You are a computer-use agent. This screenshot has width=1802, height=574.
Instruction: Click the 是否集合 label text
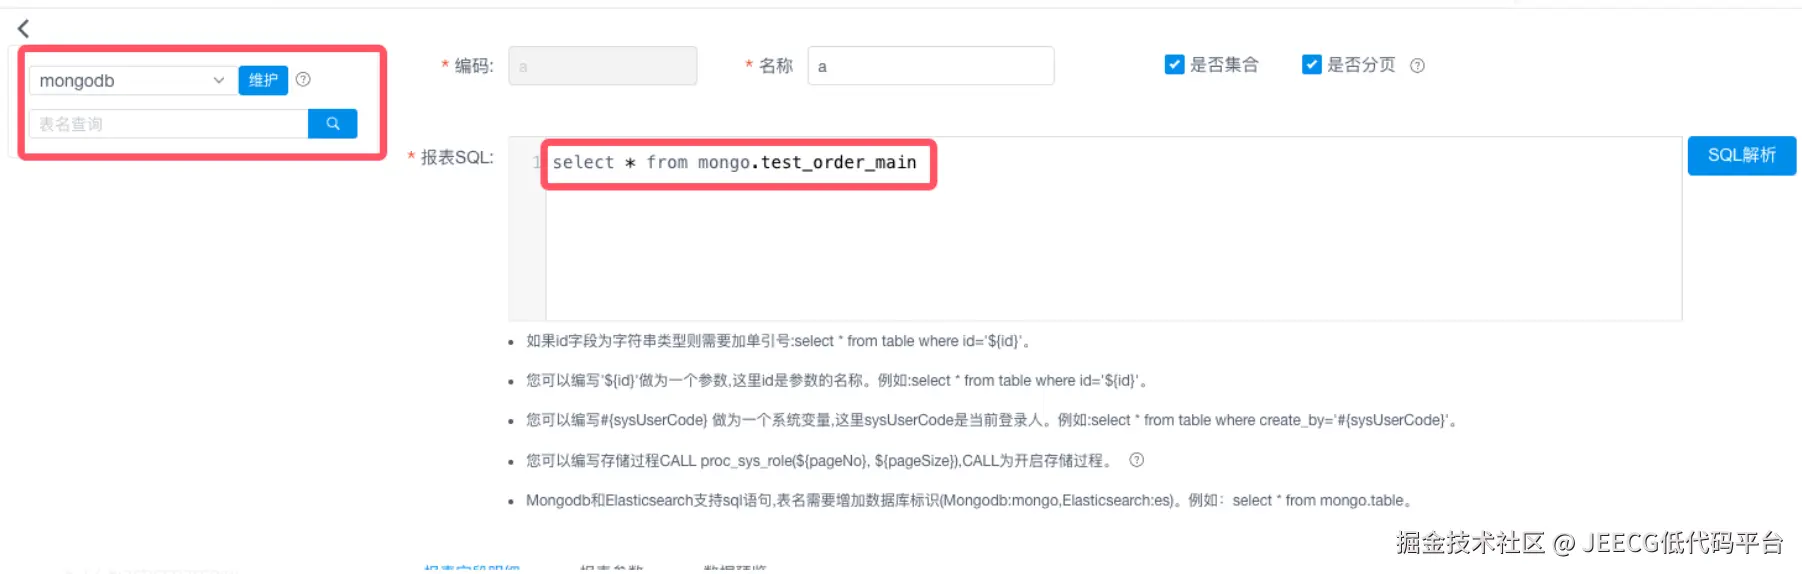1224,65
